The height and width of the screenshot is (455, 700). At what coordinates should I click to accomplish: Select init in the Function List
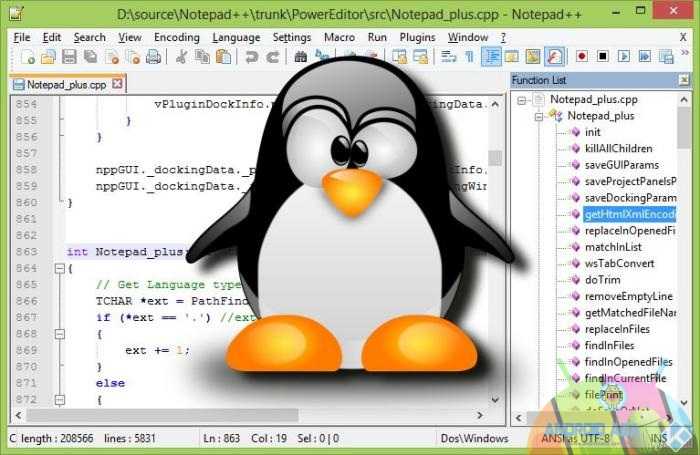tap(592, 132)
